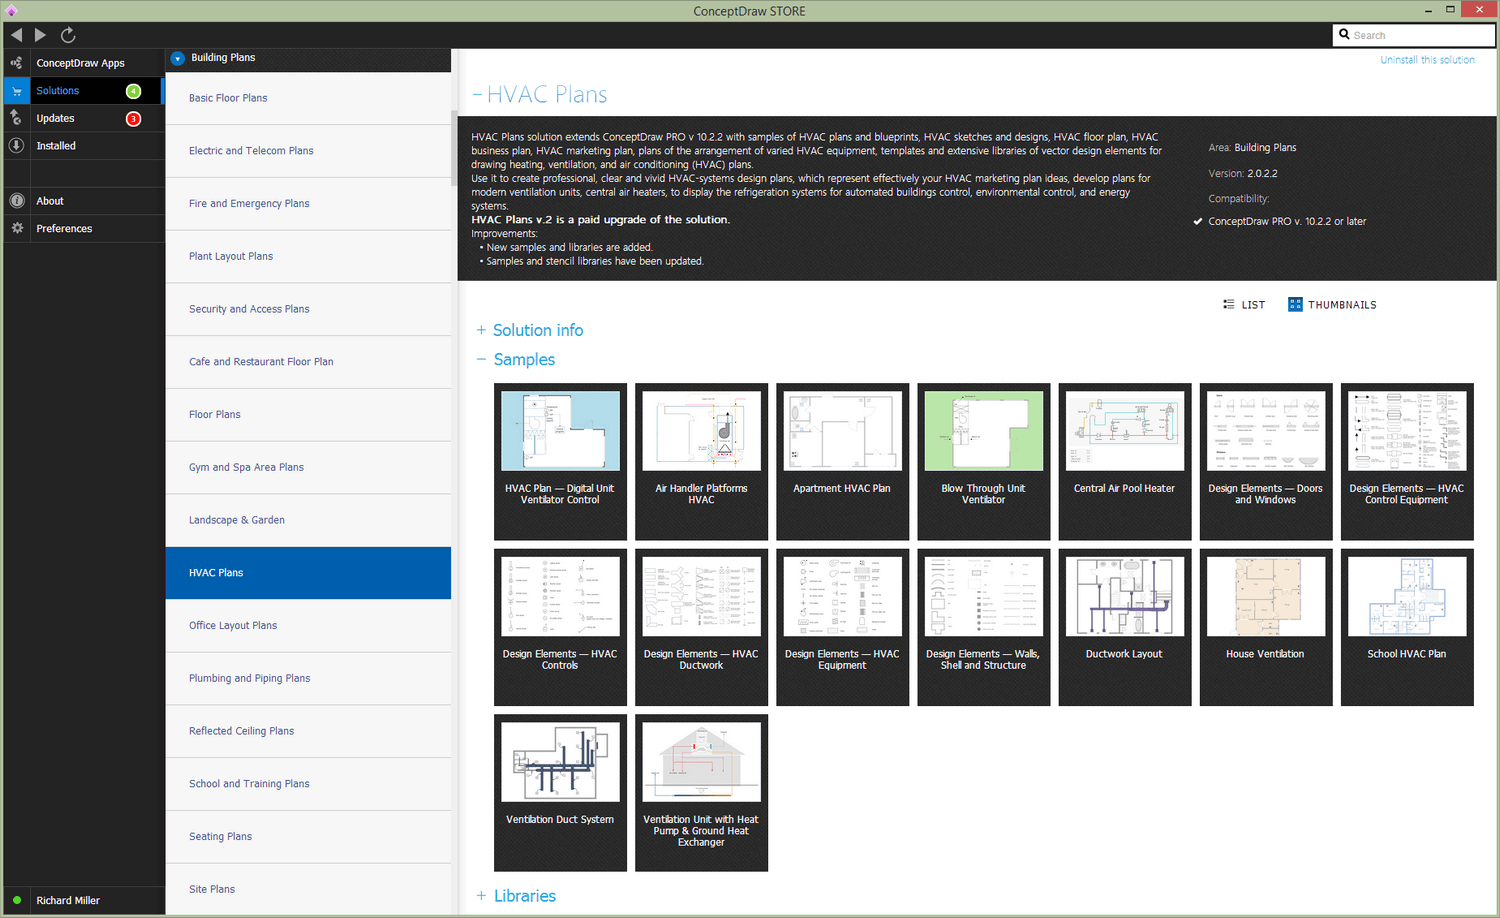The height and width of the screenshot is (918, 1500).
Task: Open Ductwork Layout sample
Action: coord(1125,627)
